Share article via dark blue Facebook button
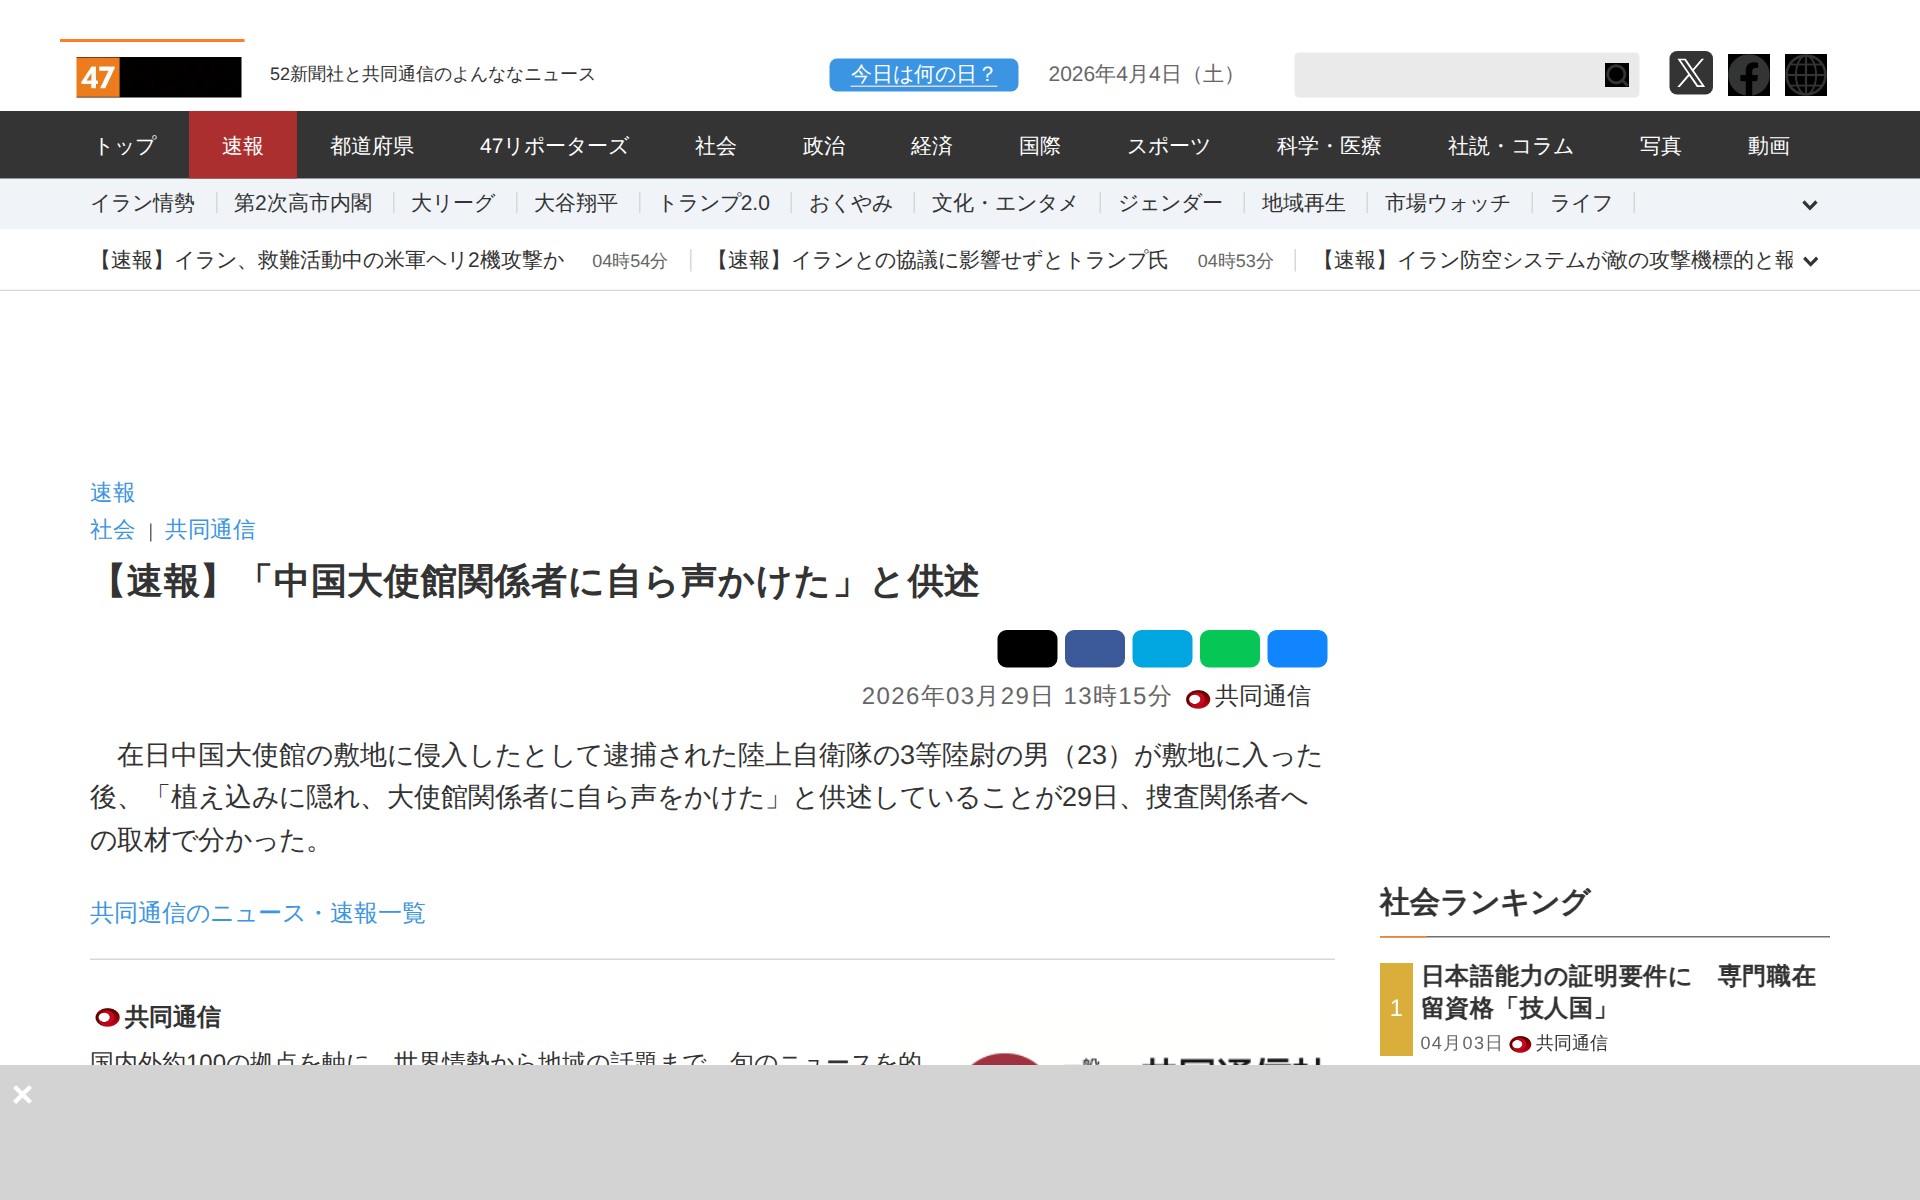Viewport: 1920px width, 1200px height. [1094, 649]
